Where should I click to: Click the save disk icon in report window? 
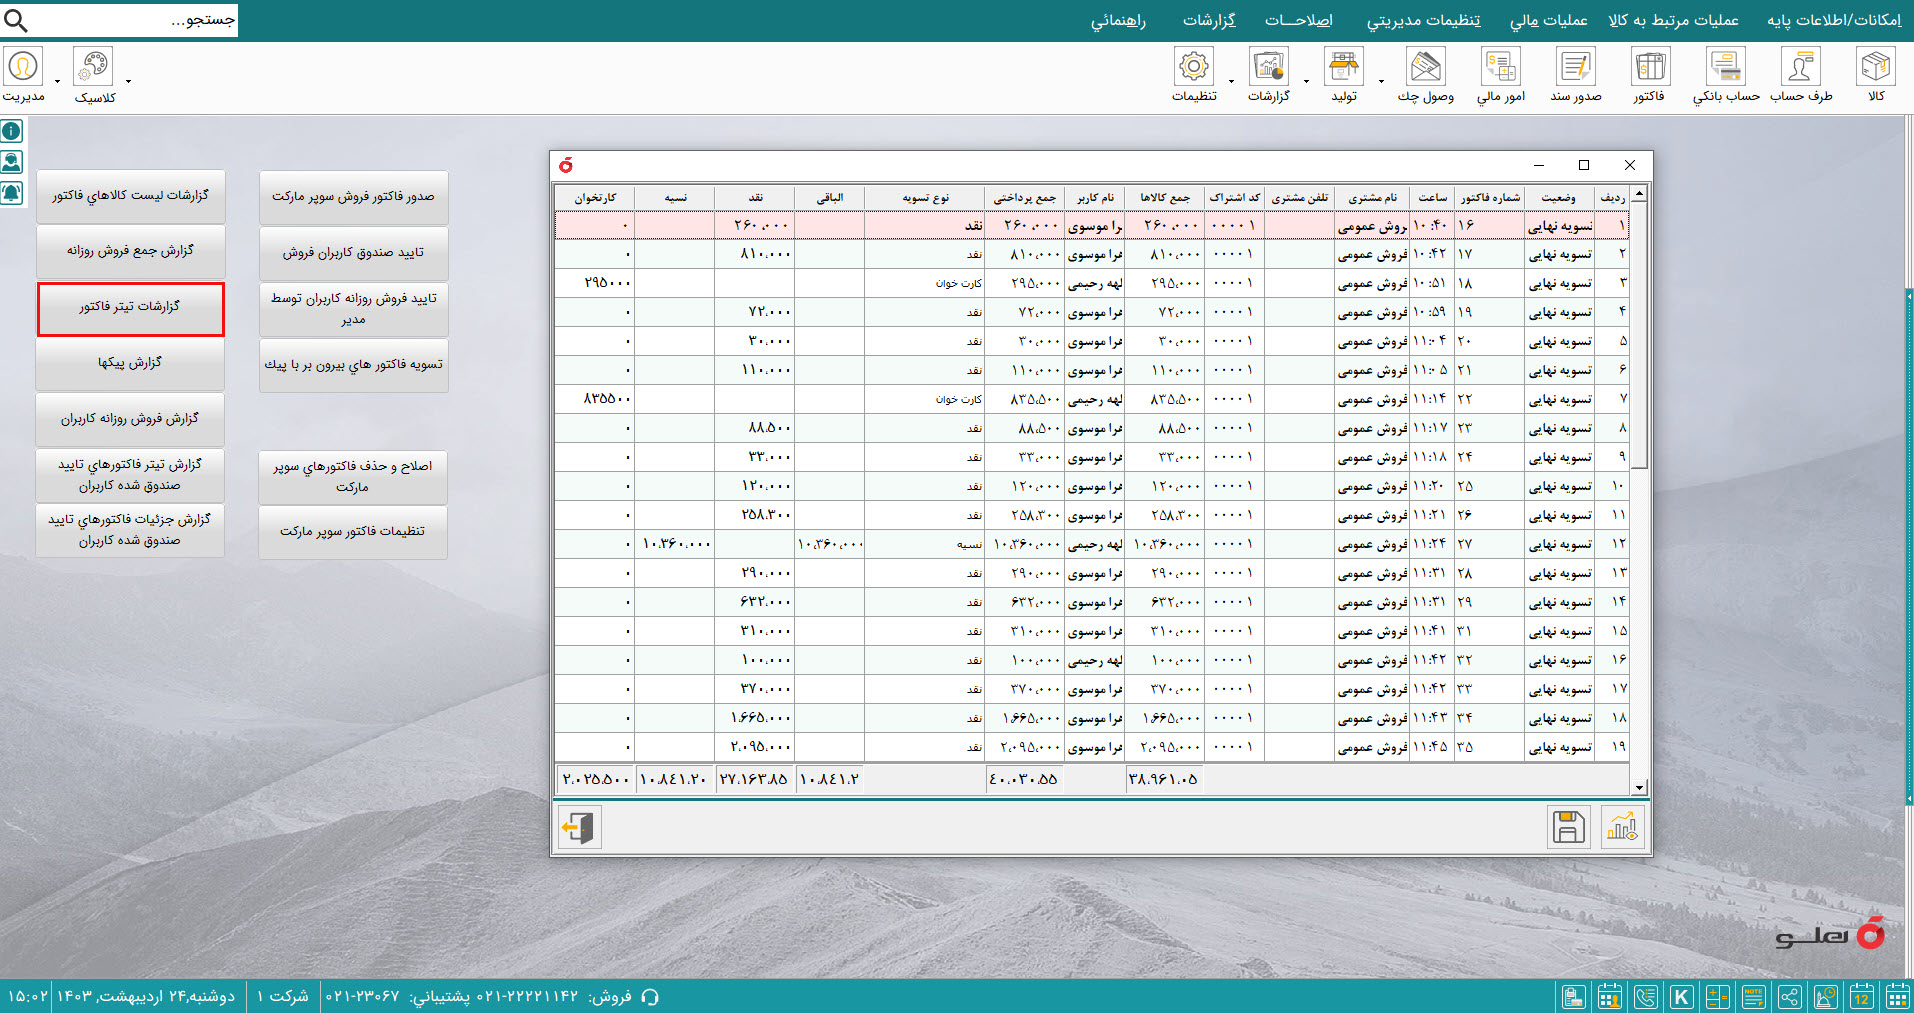(x=1568, y=827)
